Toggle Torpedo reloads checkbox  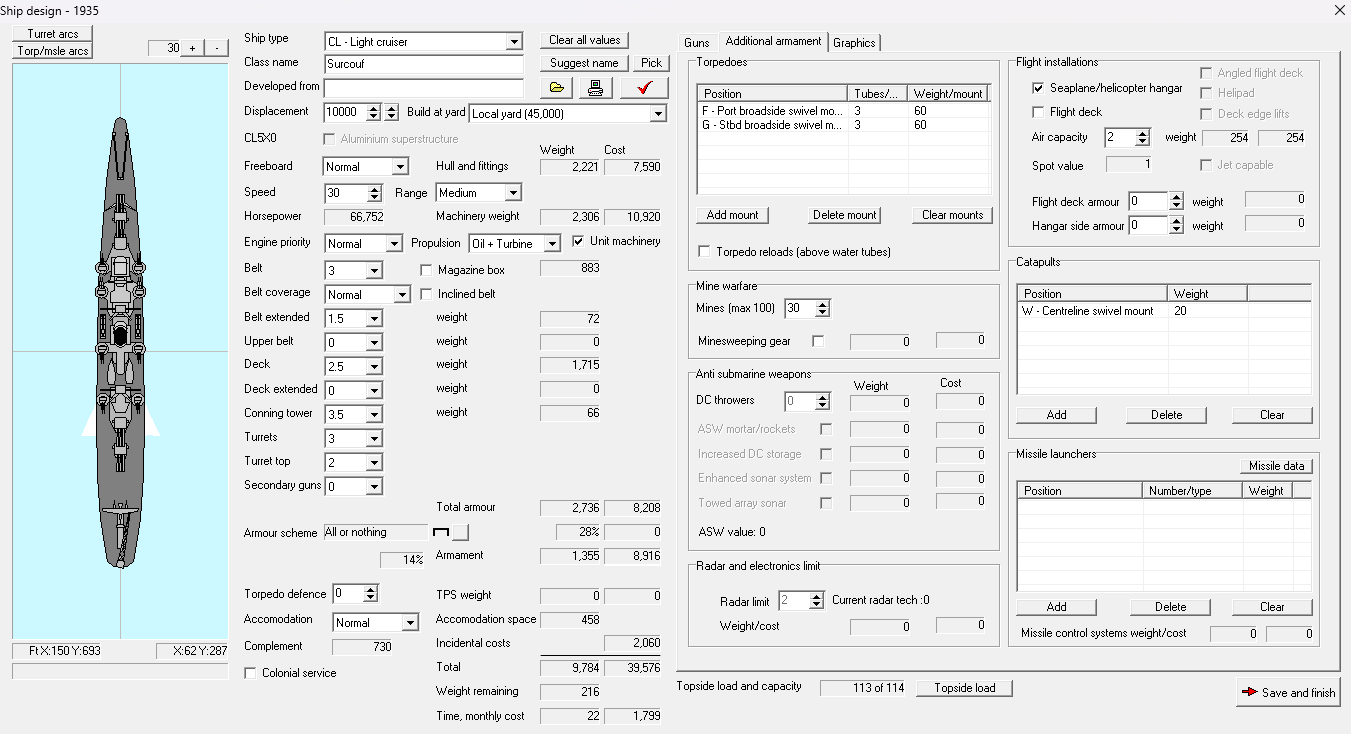click(705, 252)
